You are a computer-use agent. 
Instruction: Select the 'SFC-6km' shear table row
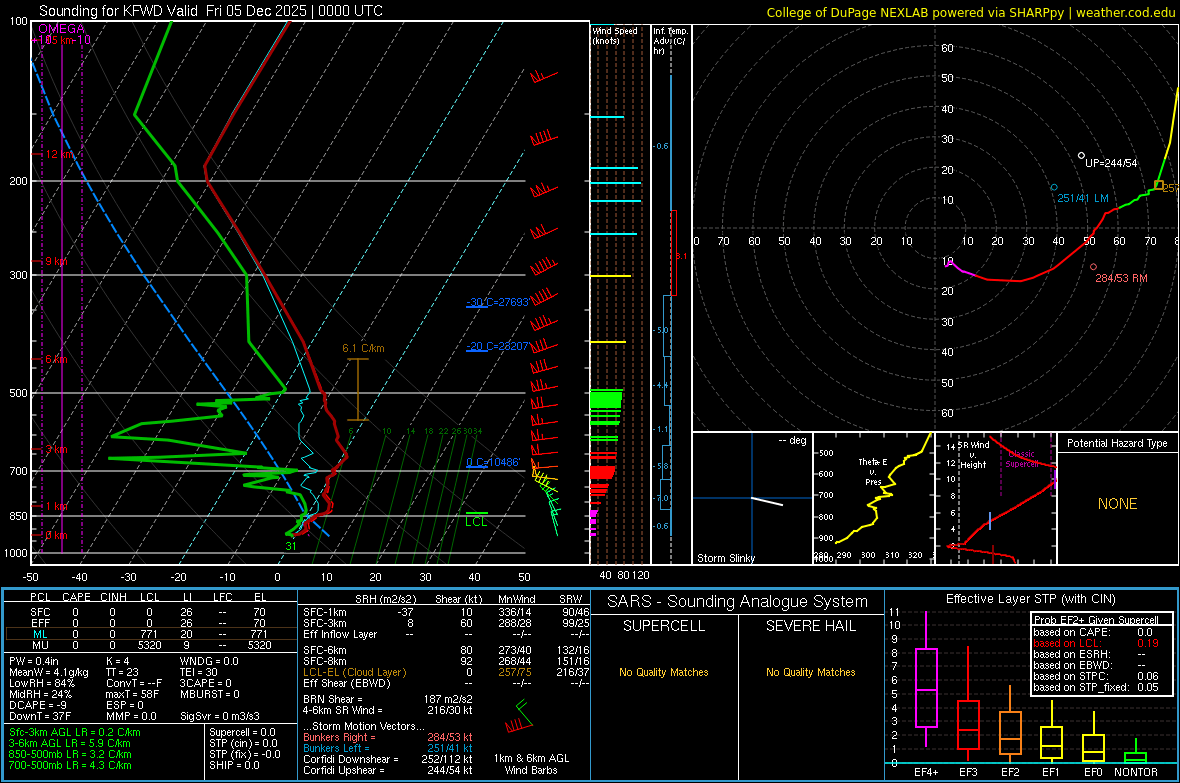(x=446, y=650)
